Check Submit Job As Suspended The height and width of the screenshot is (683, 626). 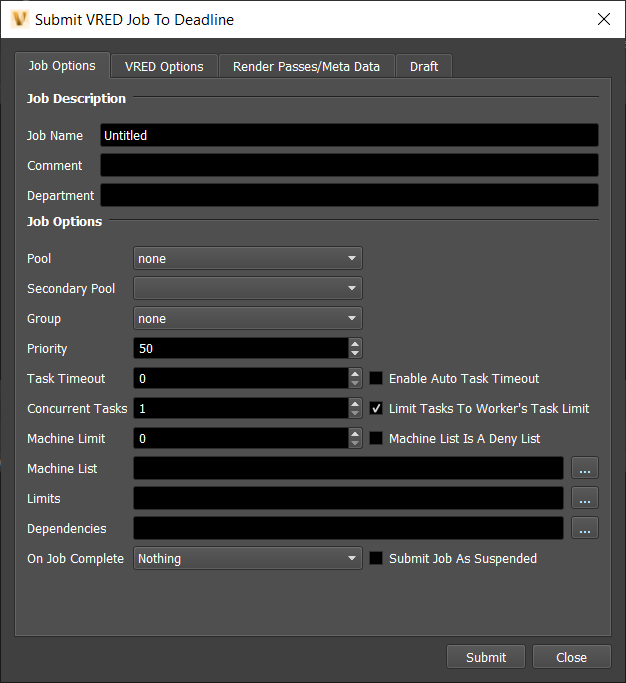pos(377,559)
